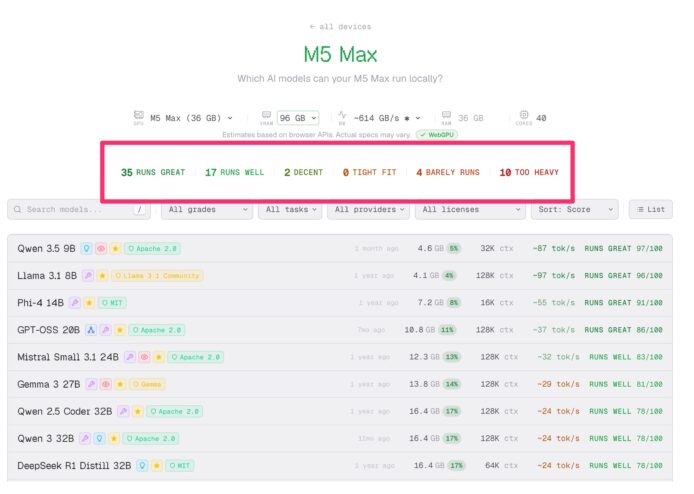Click the wrench tool icon on Qwen 3 32B
This screenshot has height=494, width=694.
pos(85,439)
